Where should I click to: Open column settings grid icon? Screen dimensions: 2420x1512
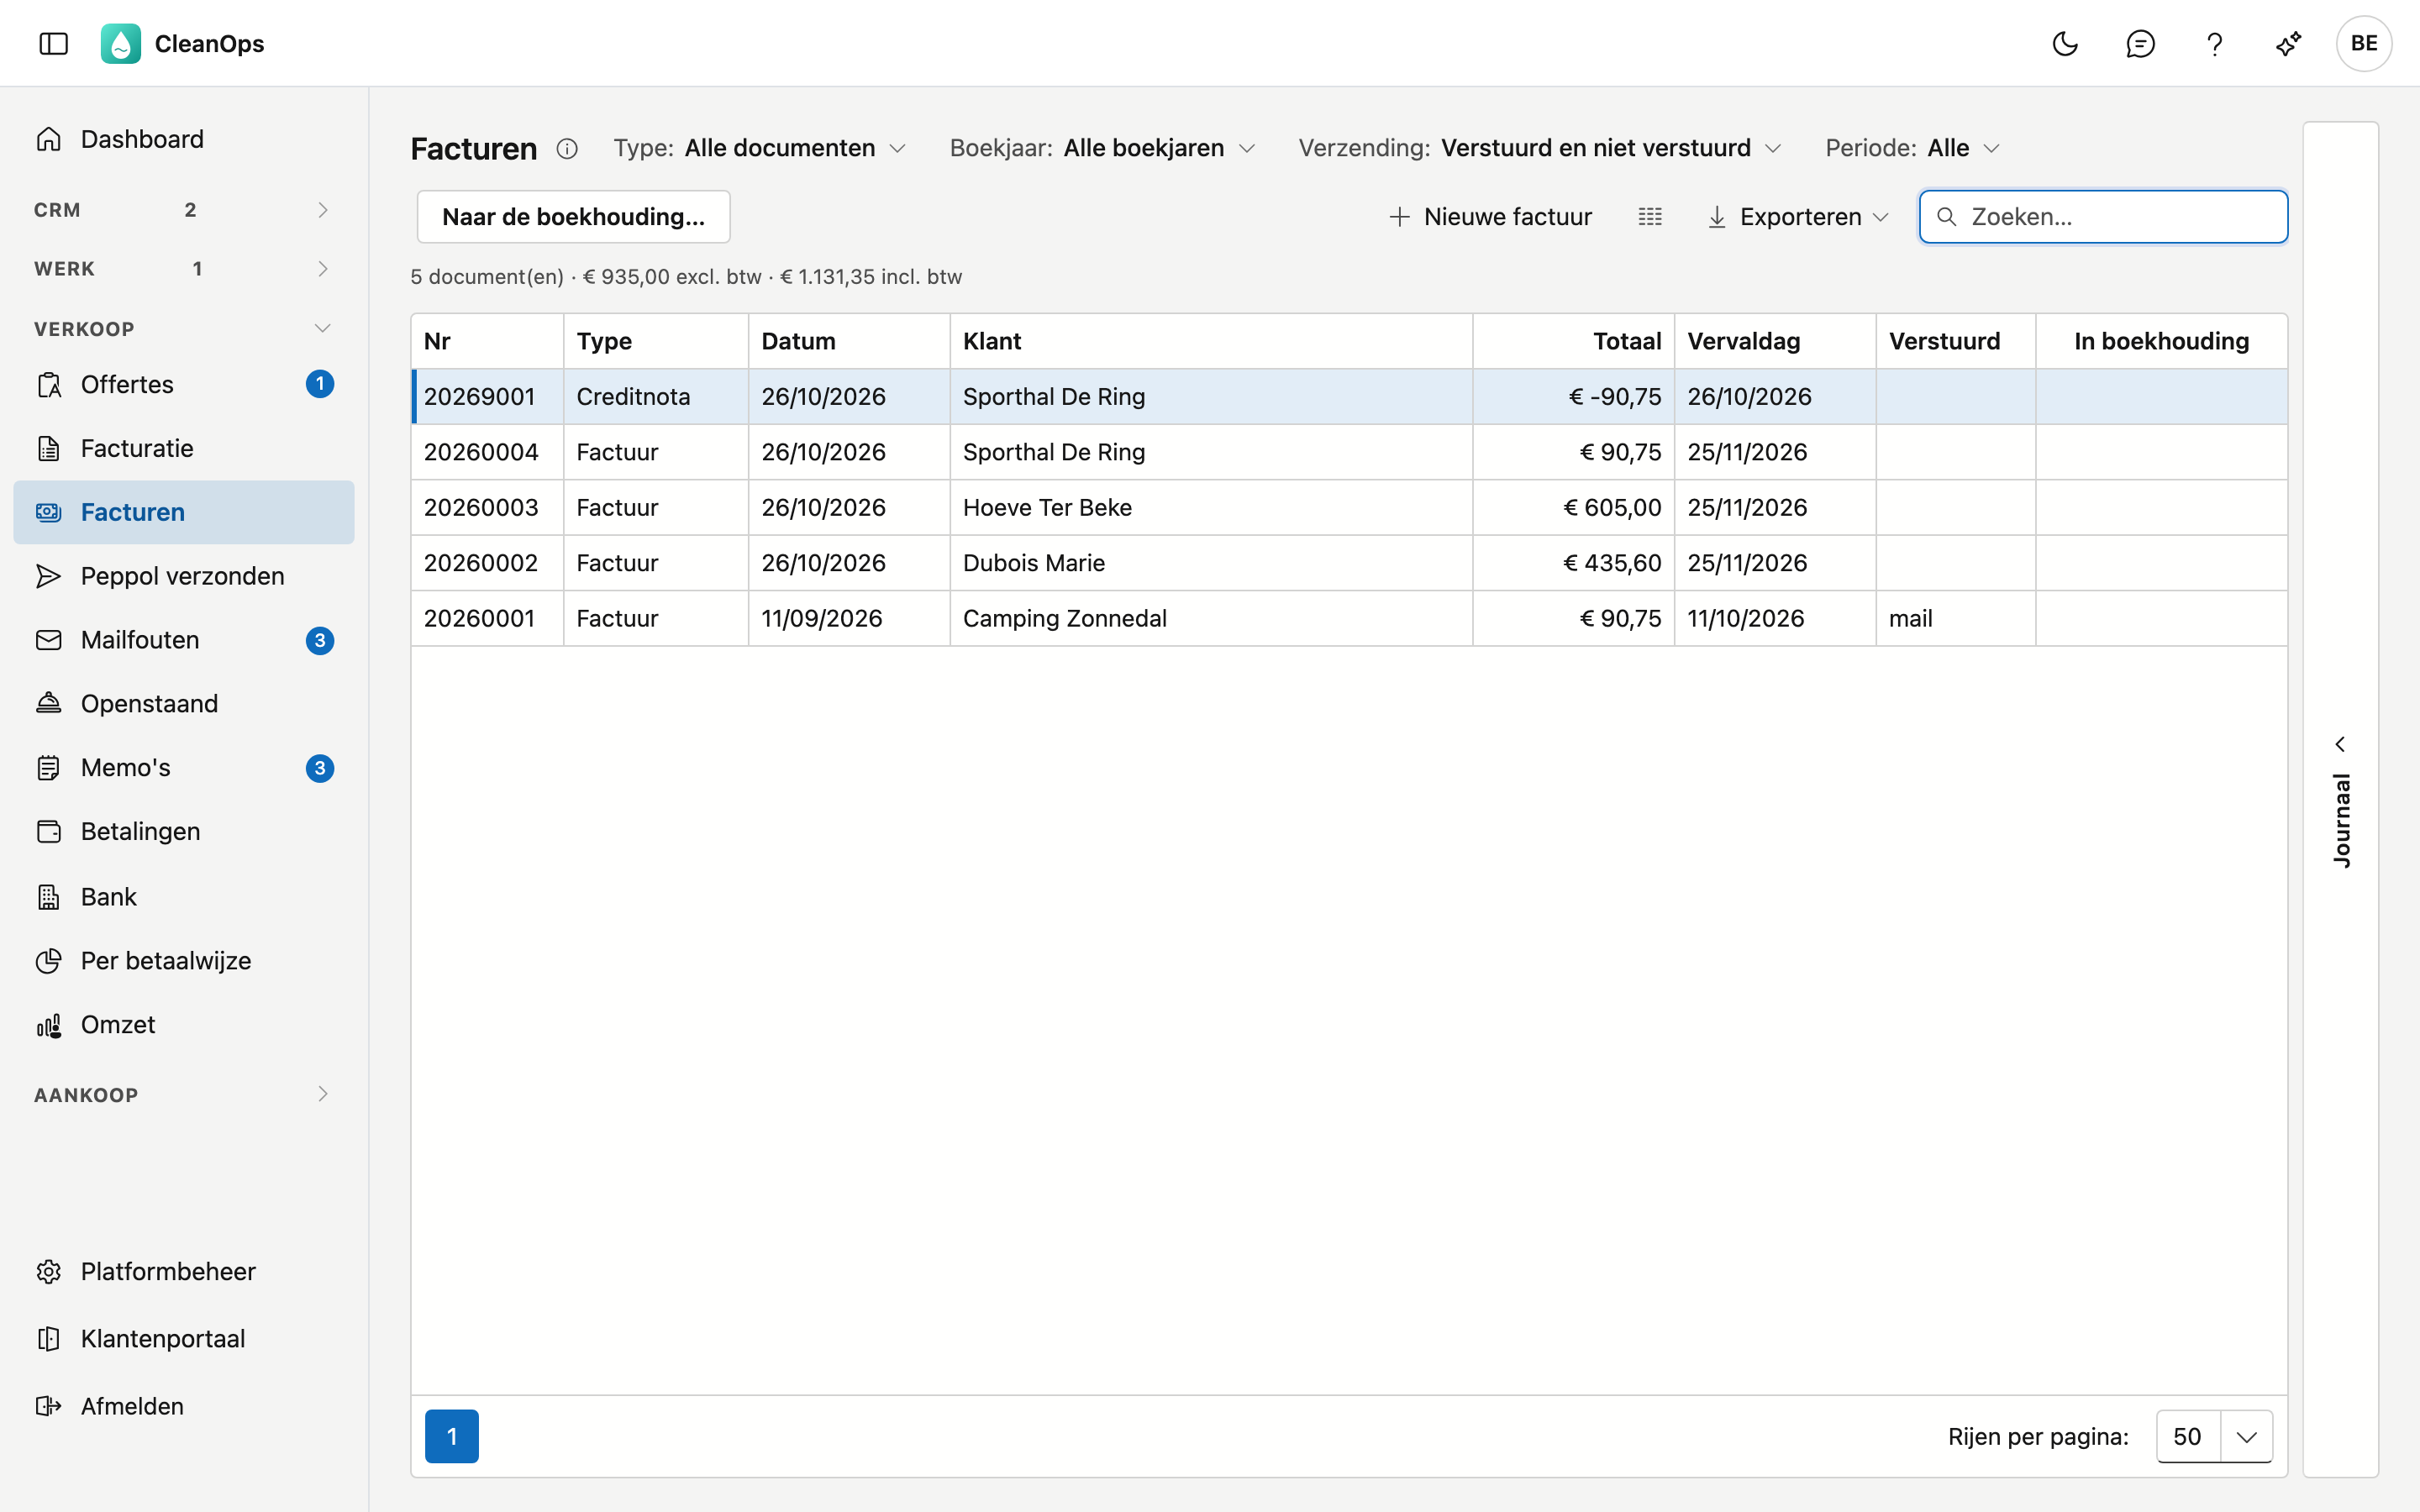click(1650, 216)
